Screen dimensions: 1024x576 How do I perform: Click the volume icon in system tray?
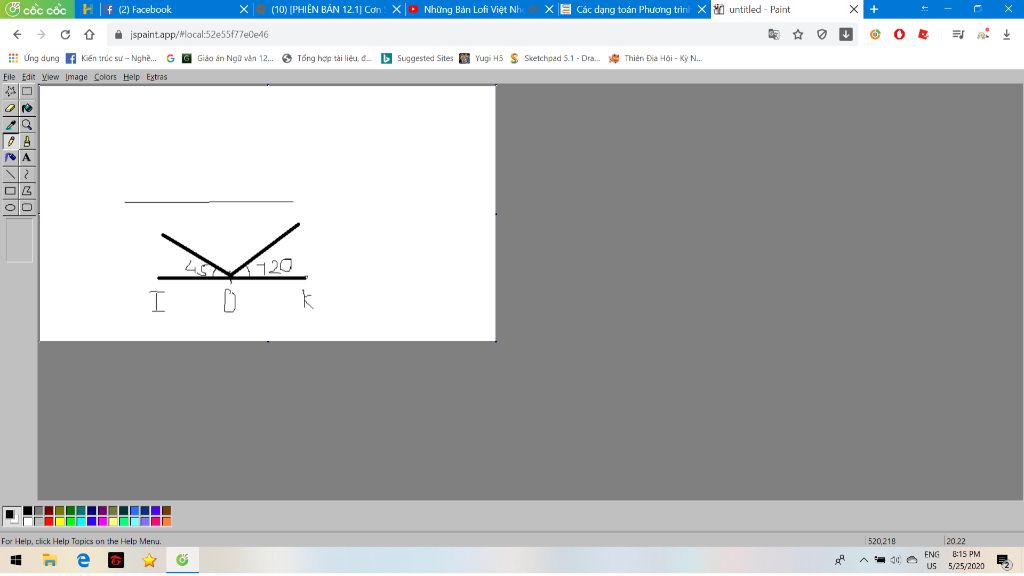tap(895, 560)
